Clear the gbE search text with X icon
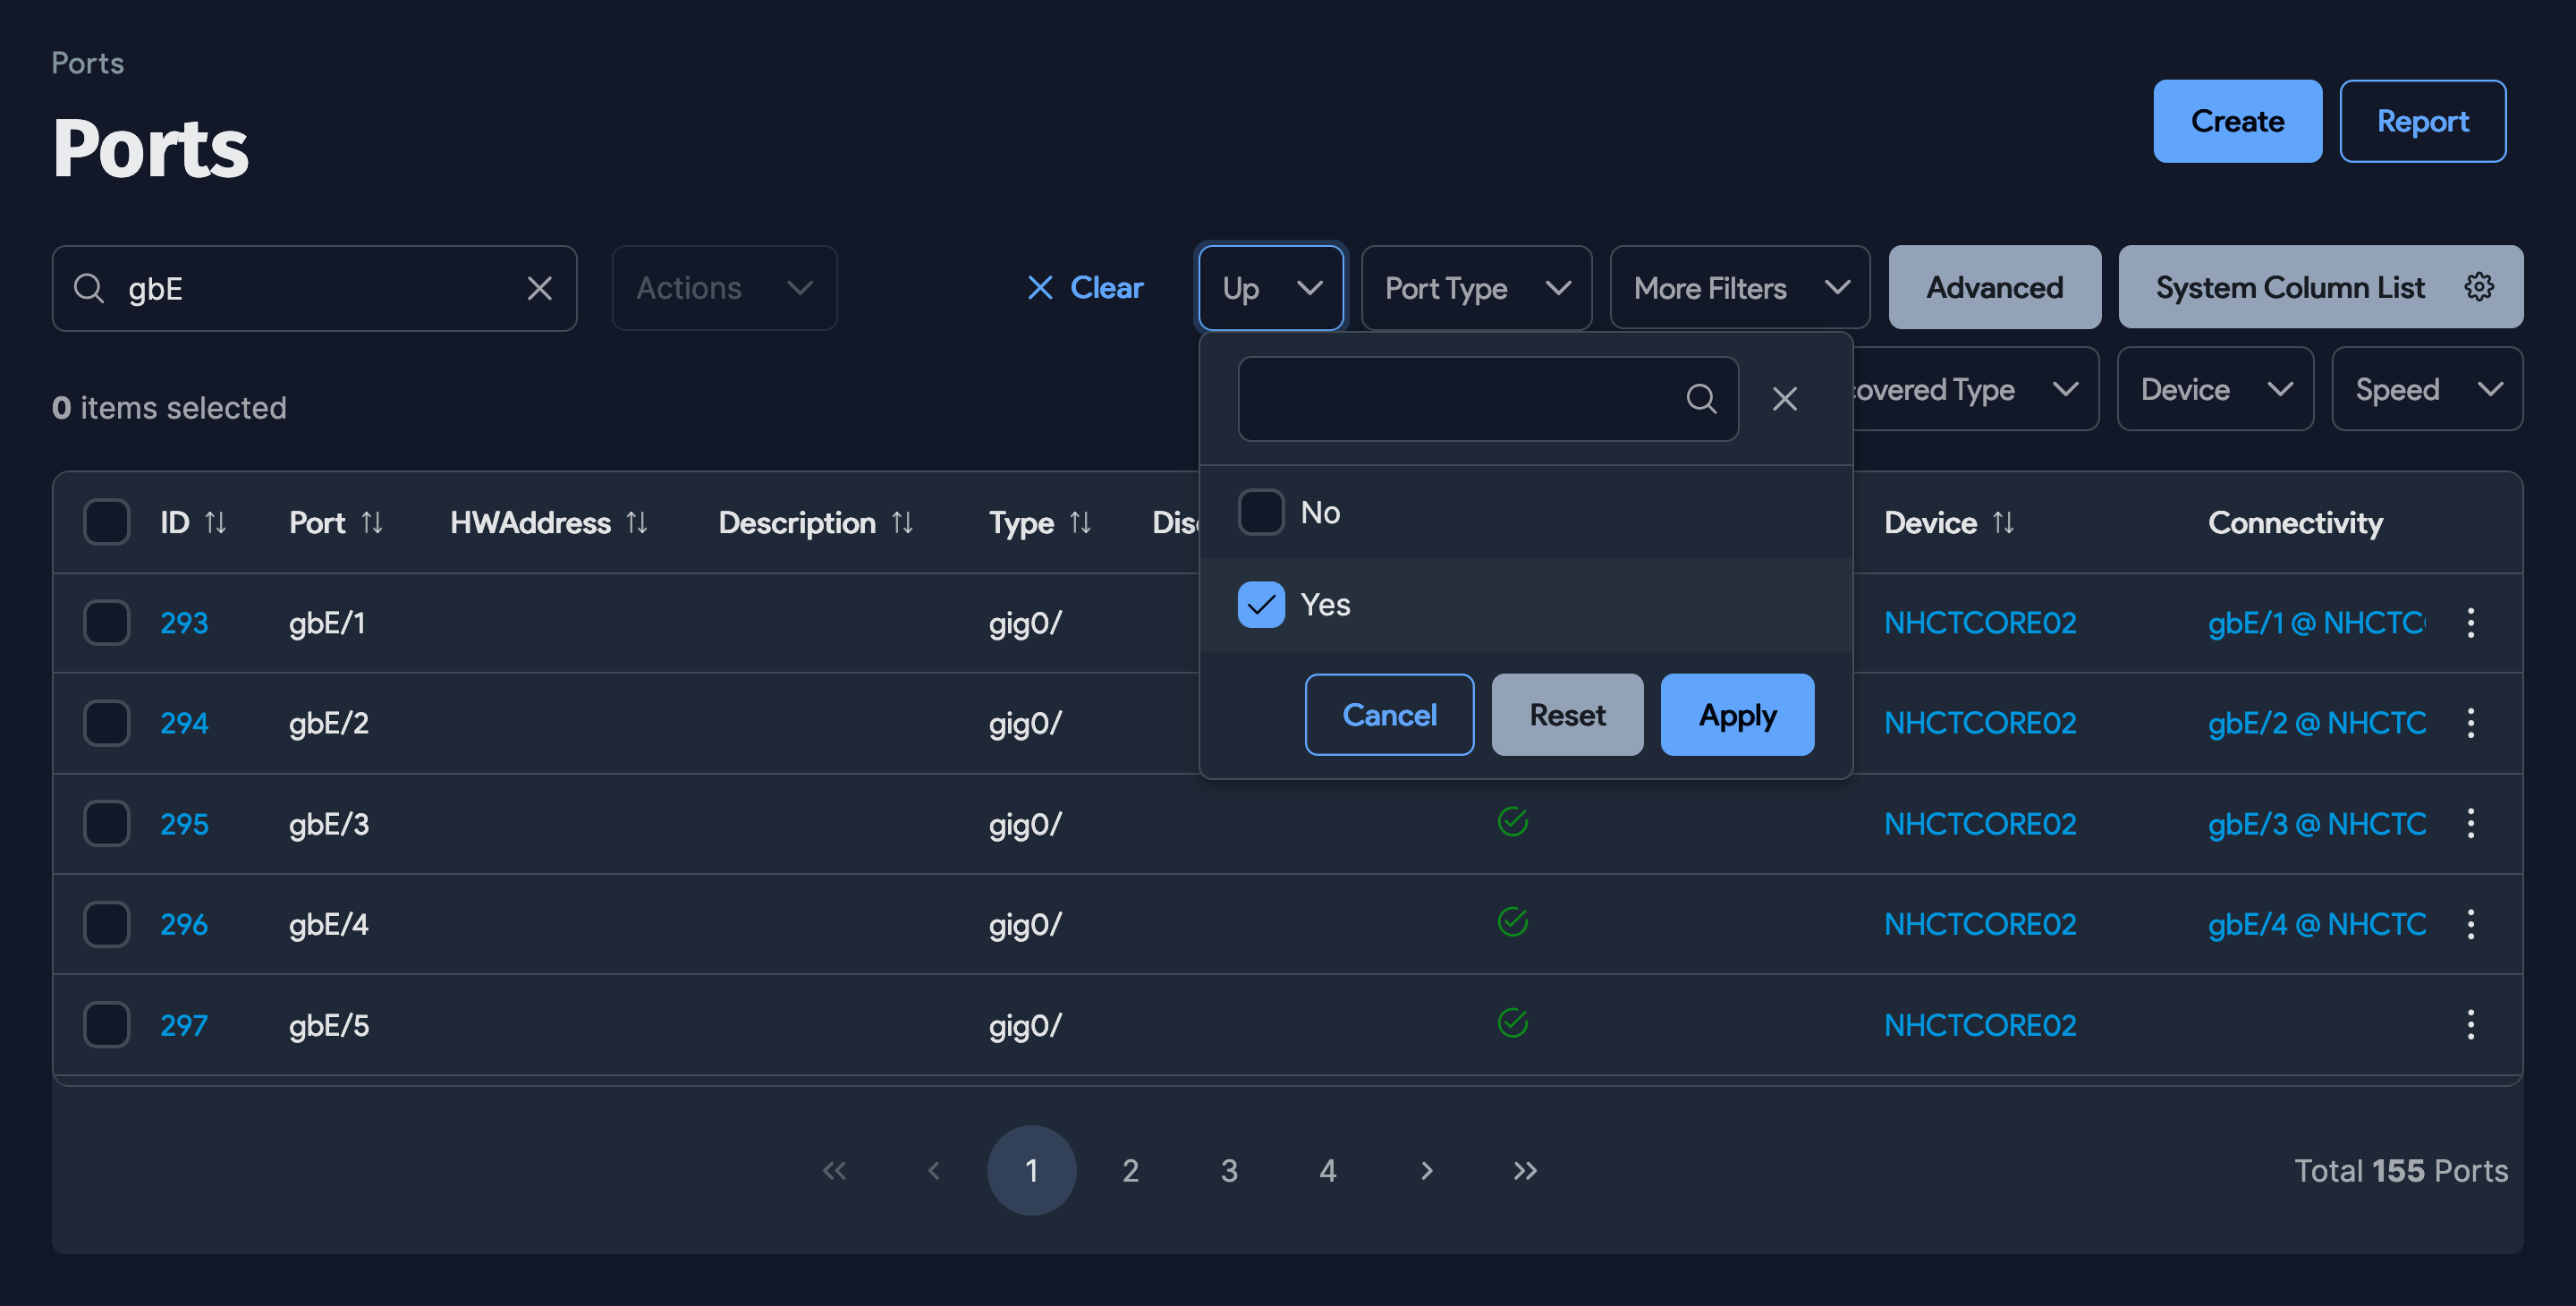The height and width of the screenshot is (1306, 2576). tap(539, 288)
